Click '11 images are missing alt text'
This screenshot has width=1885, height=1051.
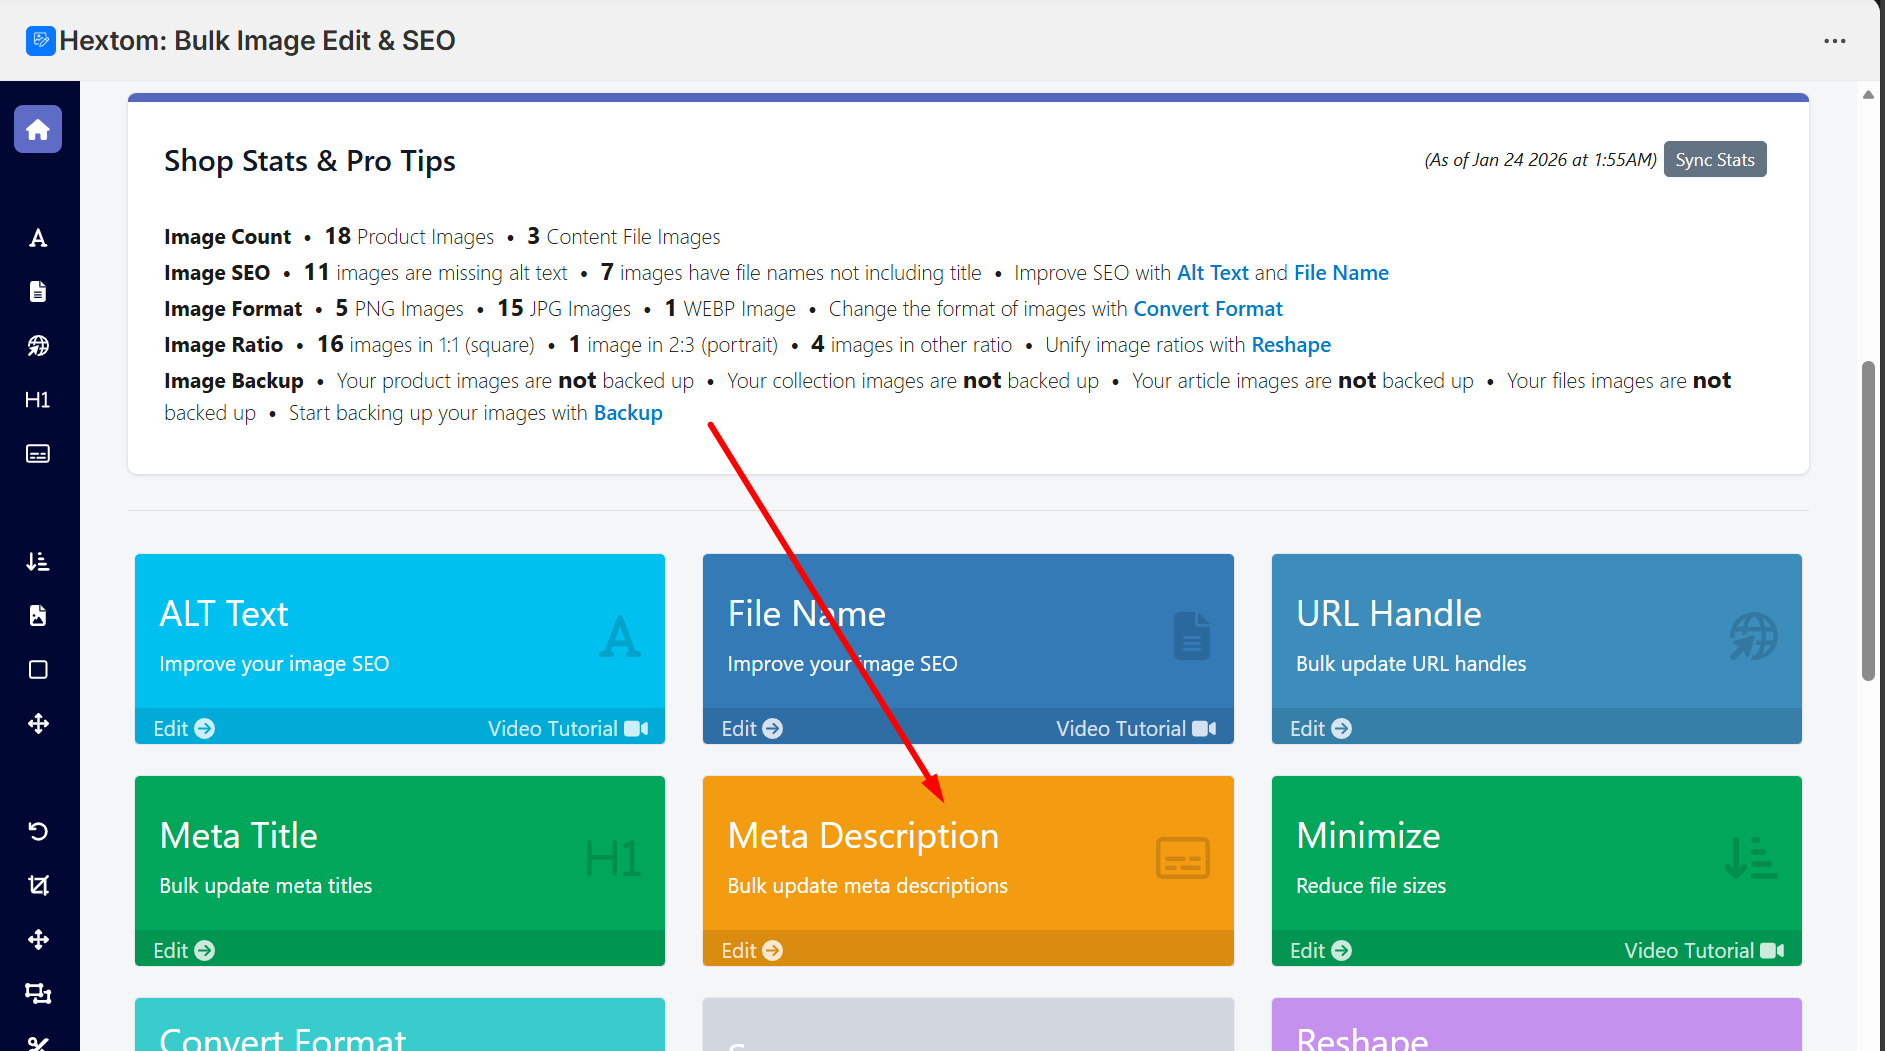(x=436, y=273)
